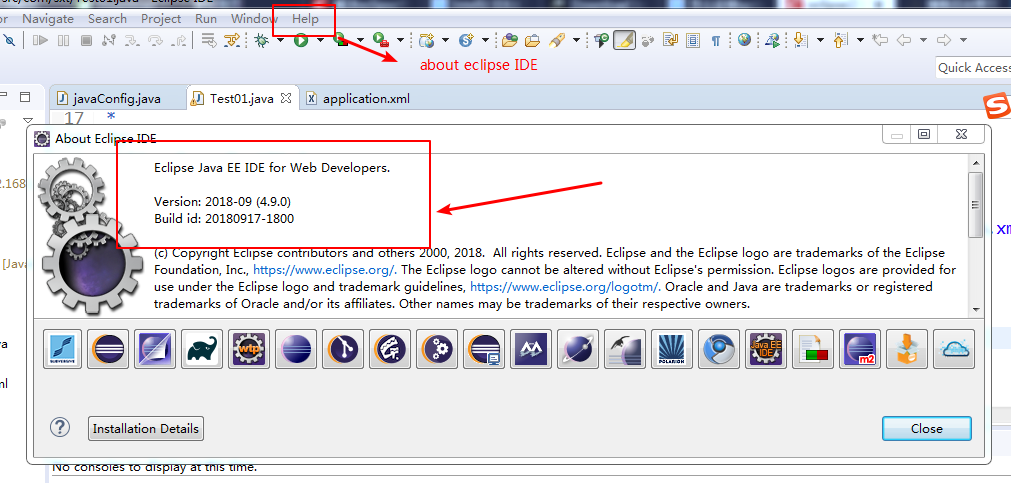1011x483 pixels.
Task: Click the Close button in About dialog
Action: [927, 429]
